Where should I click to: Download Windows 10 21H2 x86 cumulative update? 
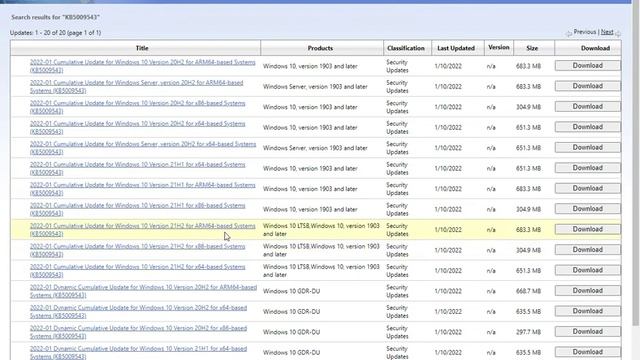point(587,249)
